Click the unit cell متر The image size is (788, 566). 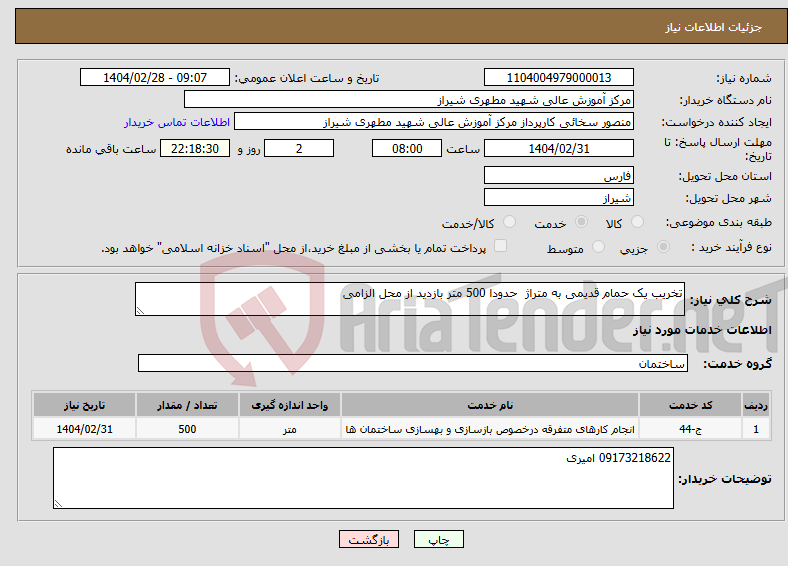(289, 429)
